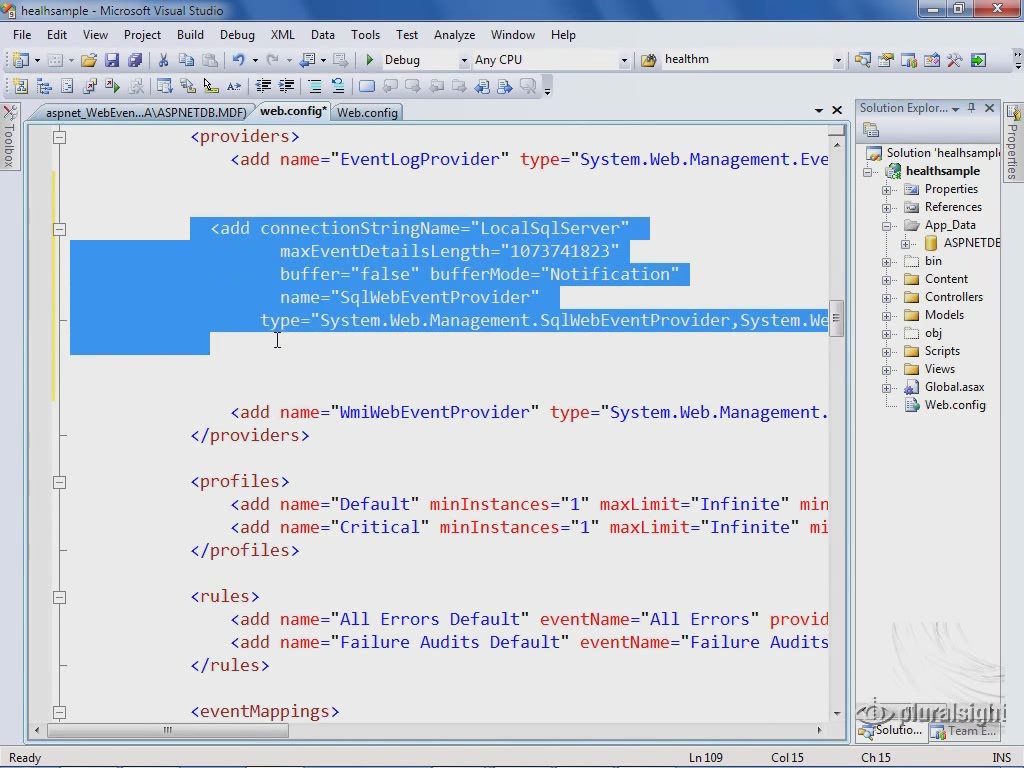This screenshot has height=768, width=1024.
Task: Select the healthsample project node
Action: 942,171
